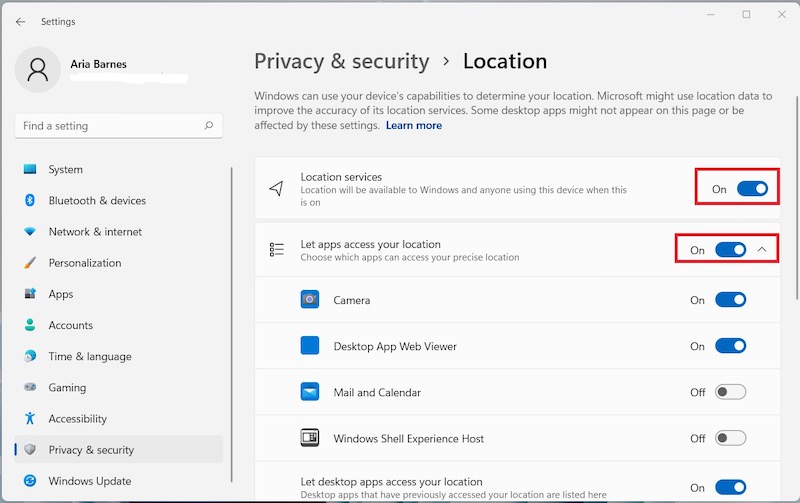Click the Apps label in the sidebar
The image size is (800, 503).
(x=61, y=294)
